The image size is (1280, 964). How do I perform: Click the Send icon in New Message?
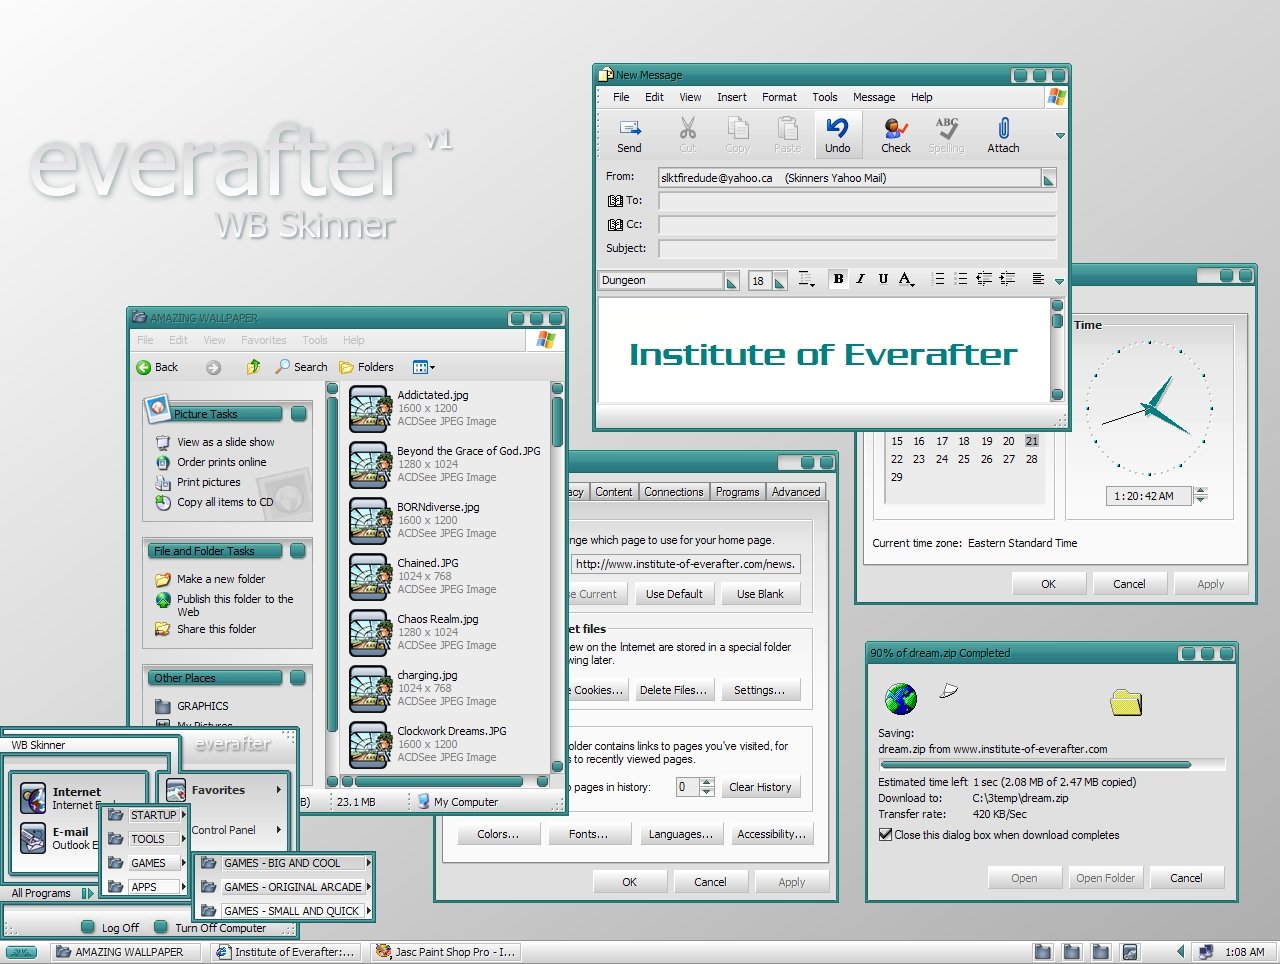[630, 128]
